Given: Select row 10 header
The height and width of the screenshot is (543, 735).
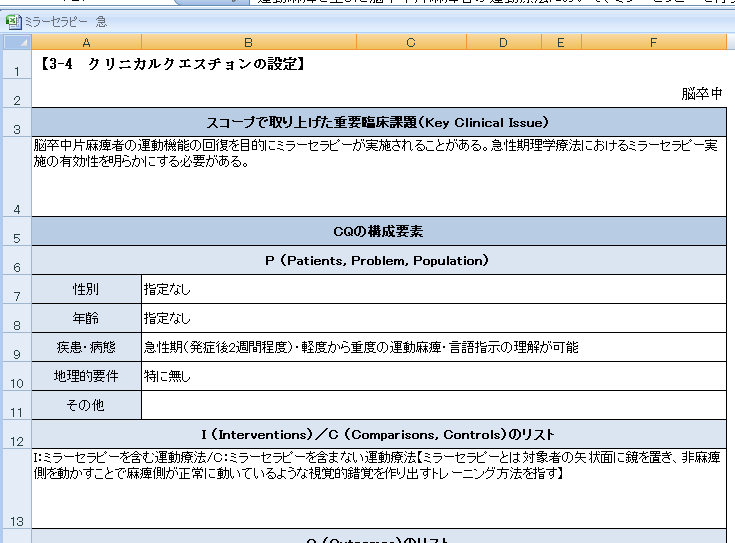Looking at the screenshot, I should (17, 376).
